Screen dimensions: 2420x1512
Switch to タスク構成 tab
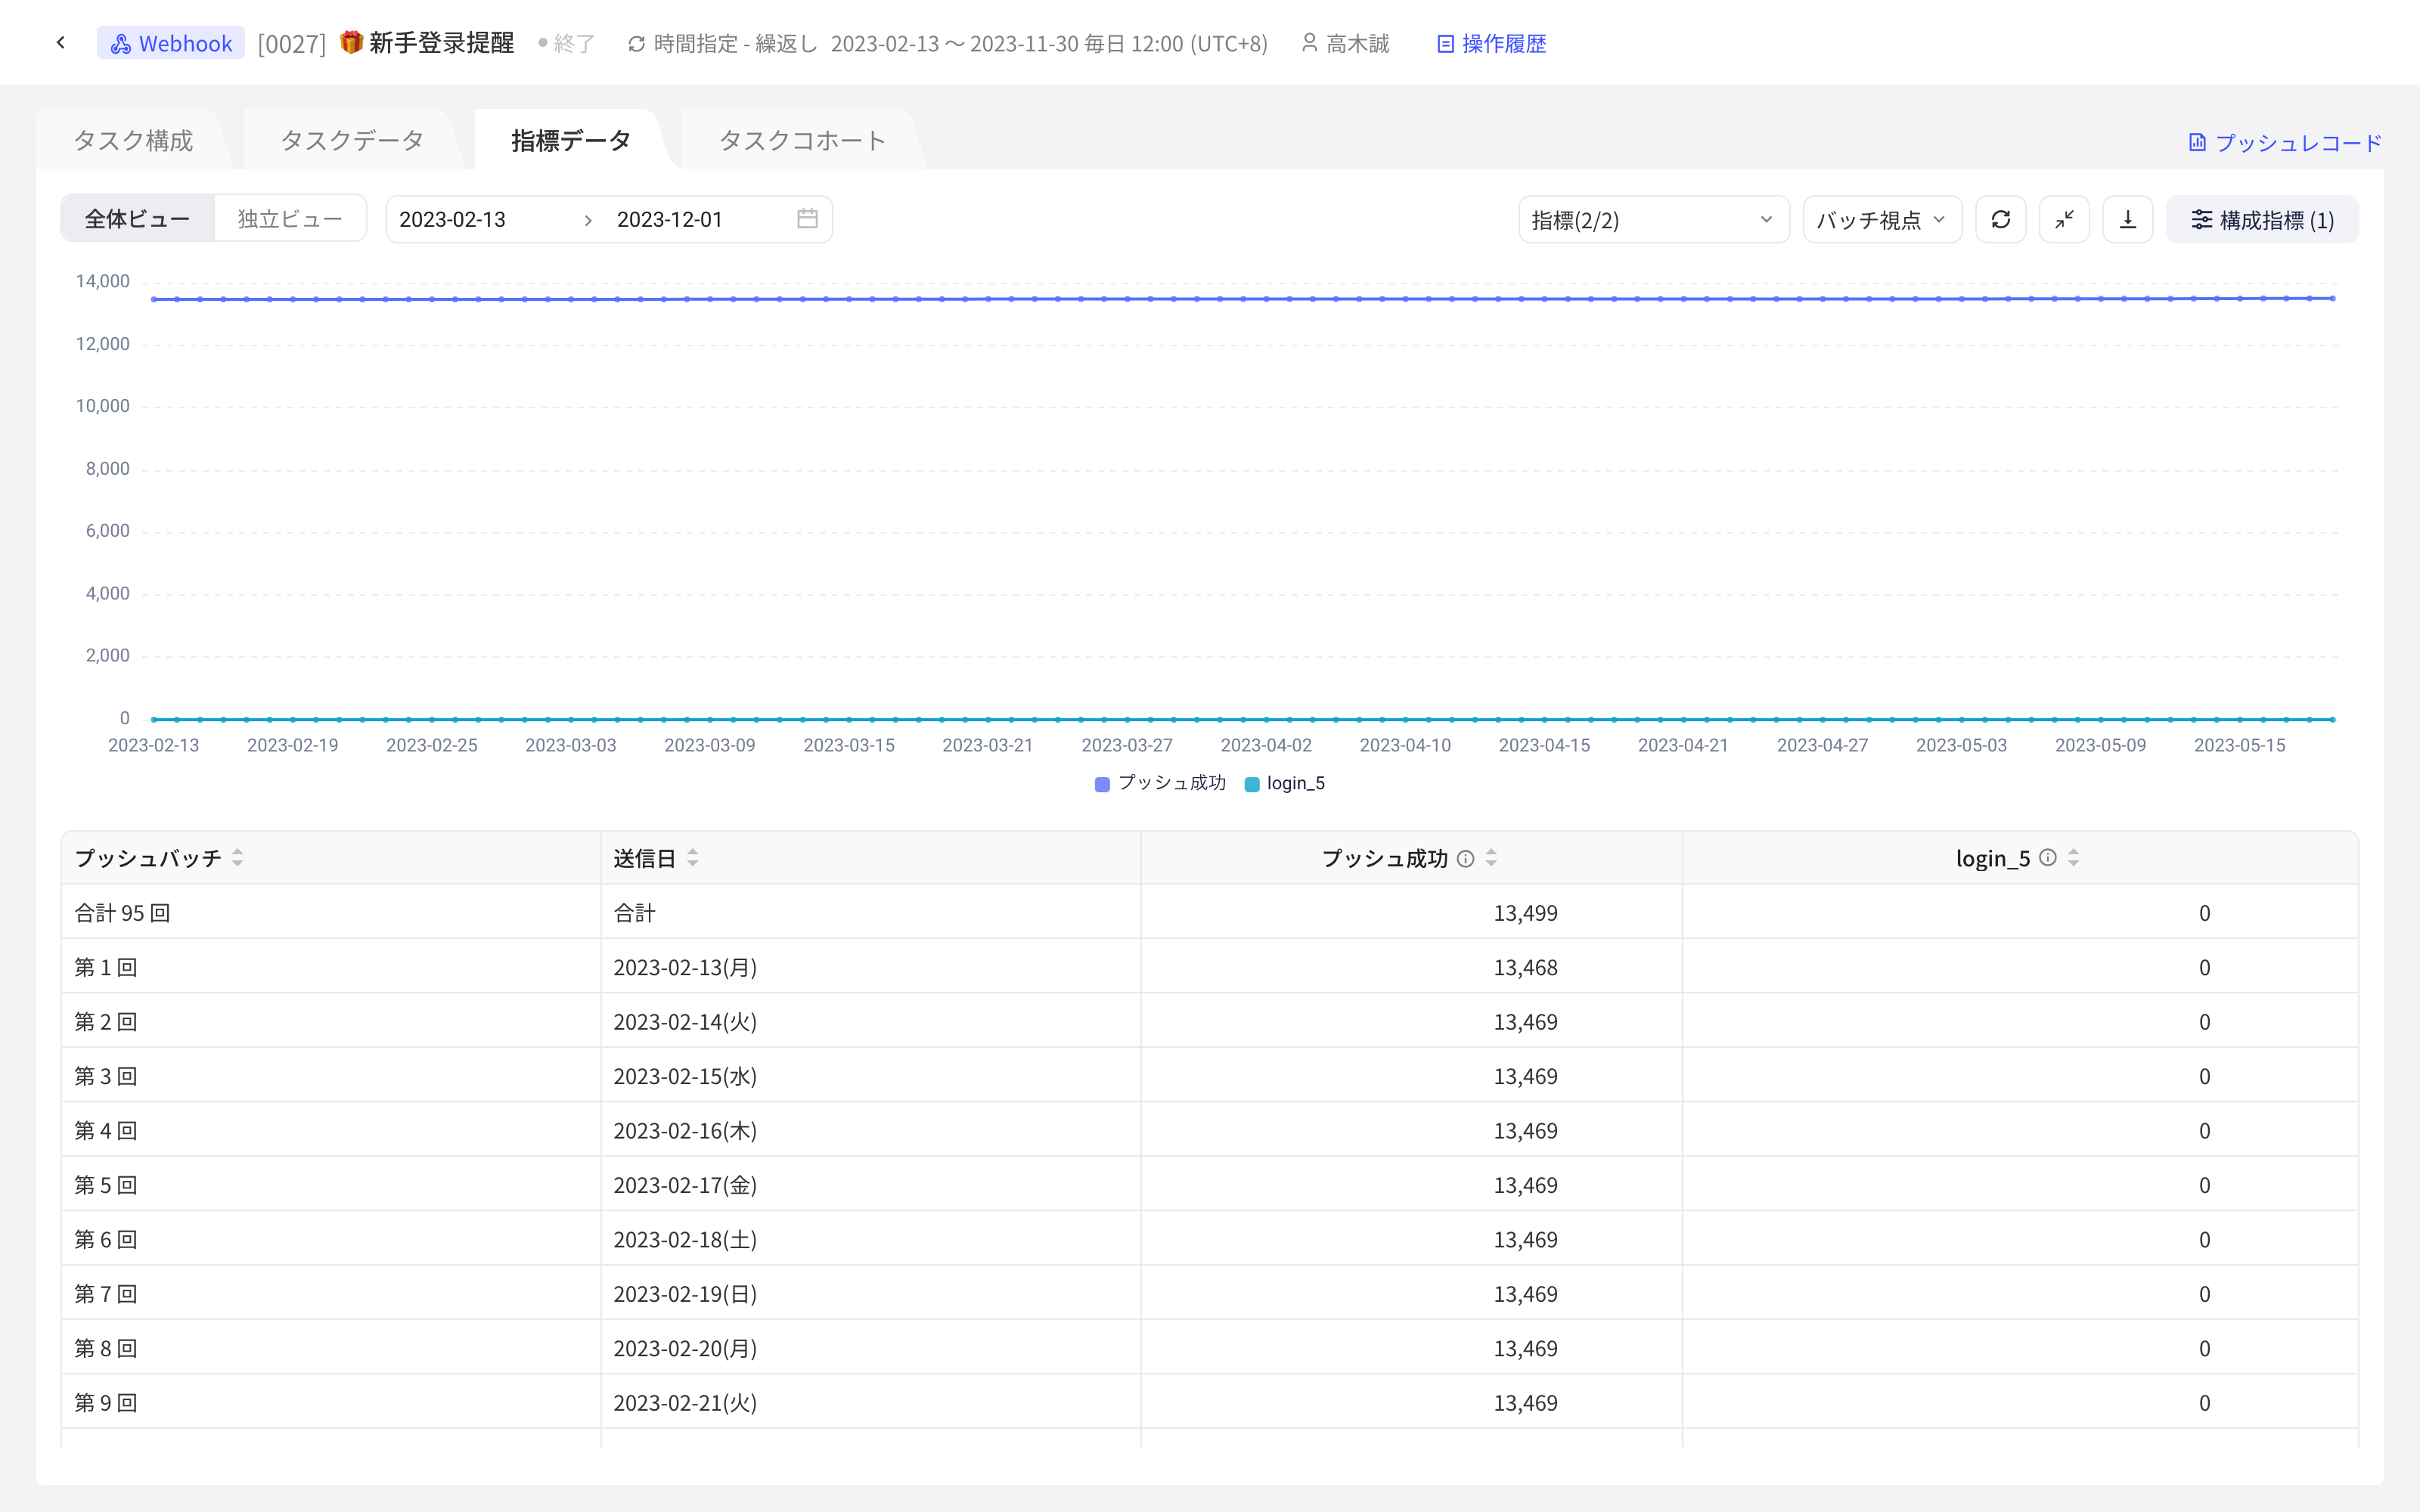click(133, 140)
